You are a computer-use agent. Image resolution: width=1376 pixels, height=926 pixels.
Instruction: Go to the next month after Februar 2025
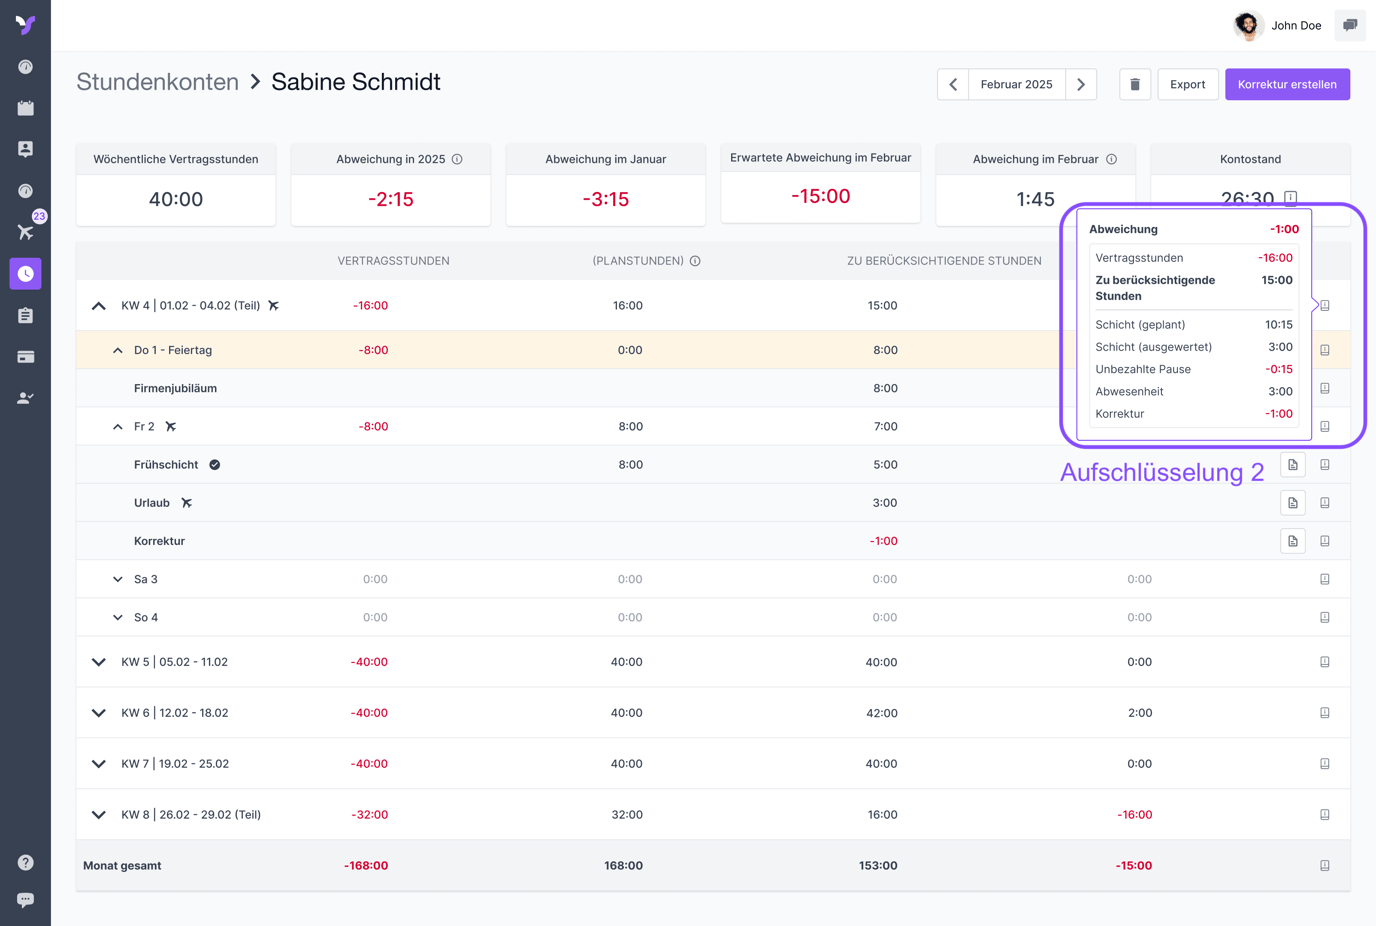click(x=1081, y=85)
